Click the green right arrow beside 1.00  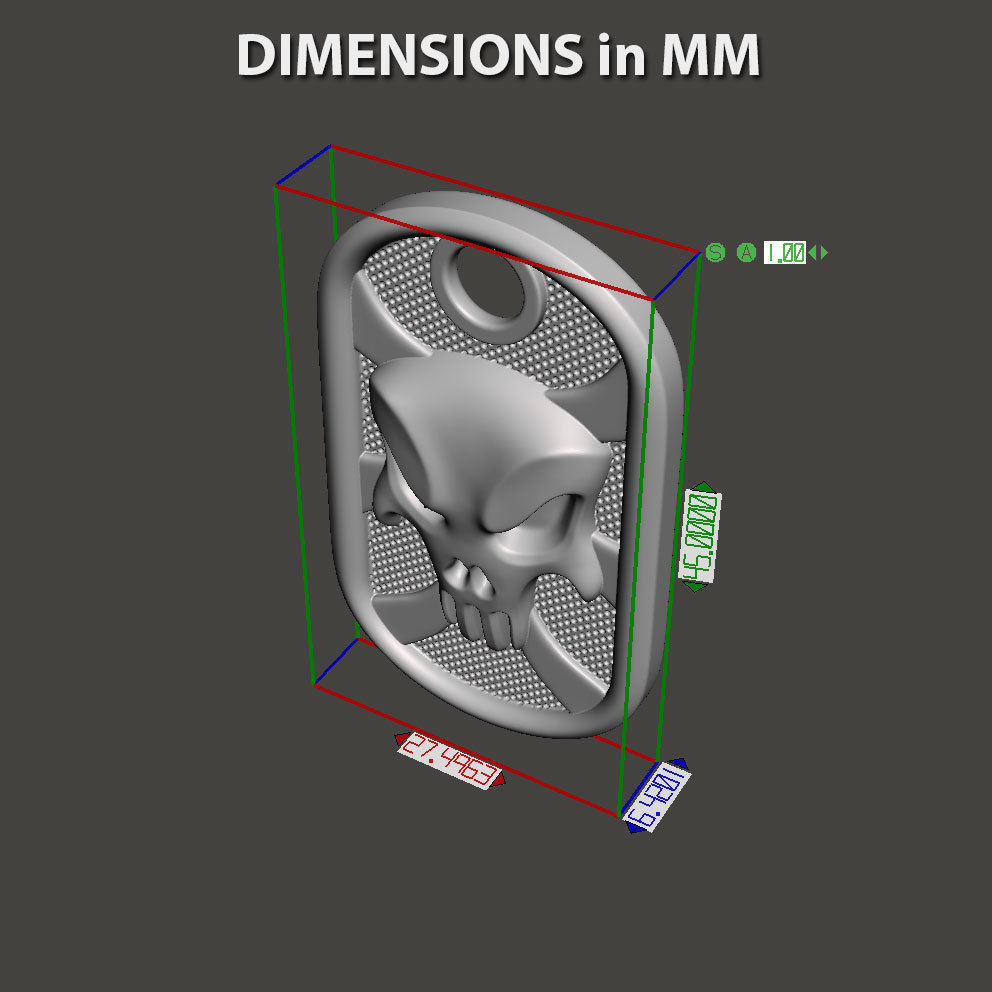824,253
